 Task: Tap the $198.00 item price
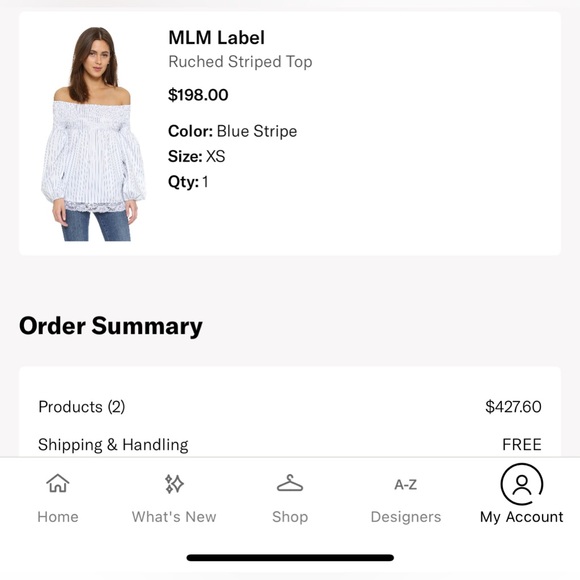click(x=198, y=95)
